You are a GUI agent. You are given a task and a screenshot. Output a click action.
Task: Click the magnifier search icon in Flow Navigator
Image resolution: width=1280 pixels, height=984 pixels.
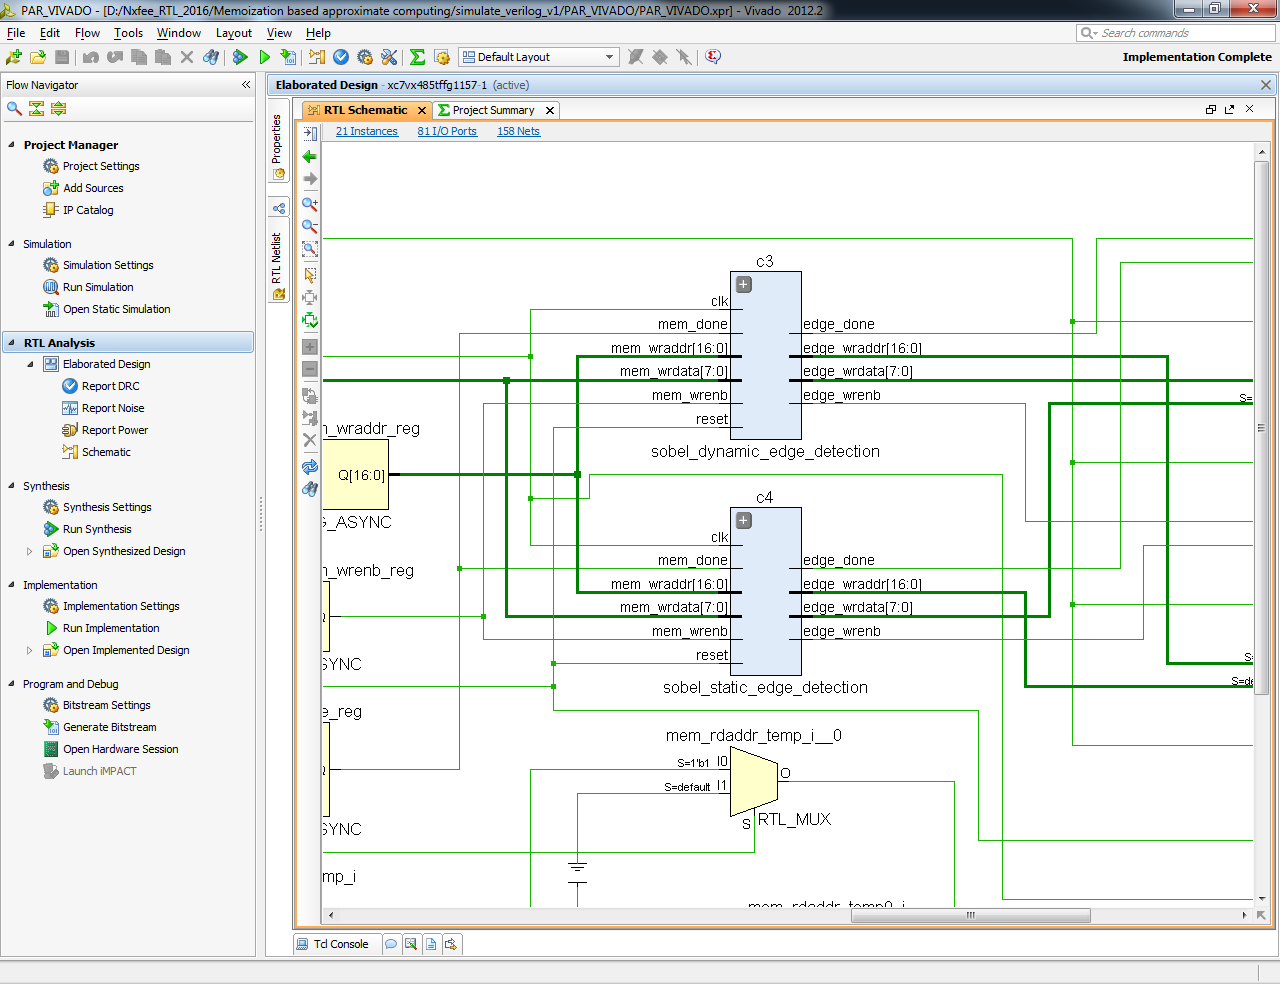(x=14, y=108)
